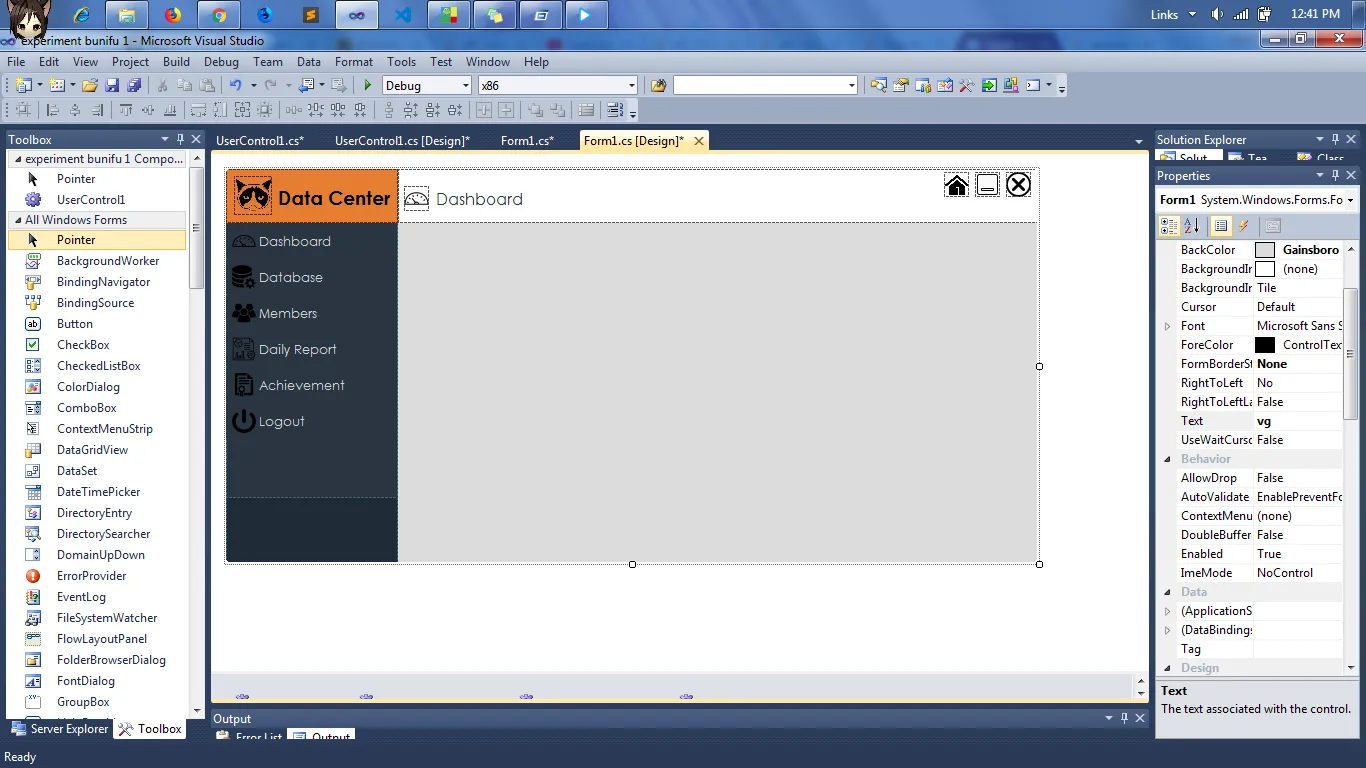Select the Database button on the form
Screen dimensions: 1366x768
pyautogui.click(x=312, y=277)
